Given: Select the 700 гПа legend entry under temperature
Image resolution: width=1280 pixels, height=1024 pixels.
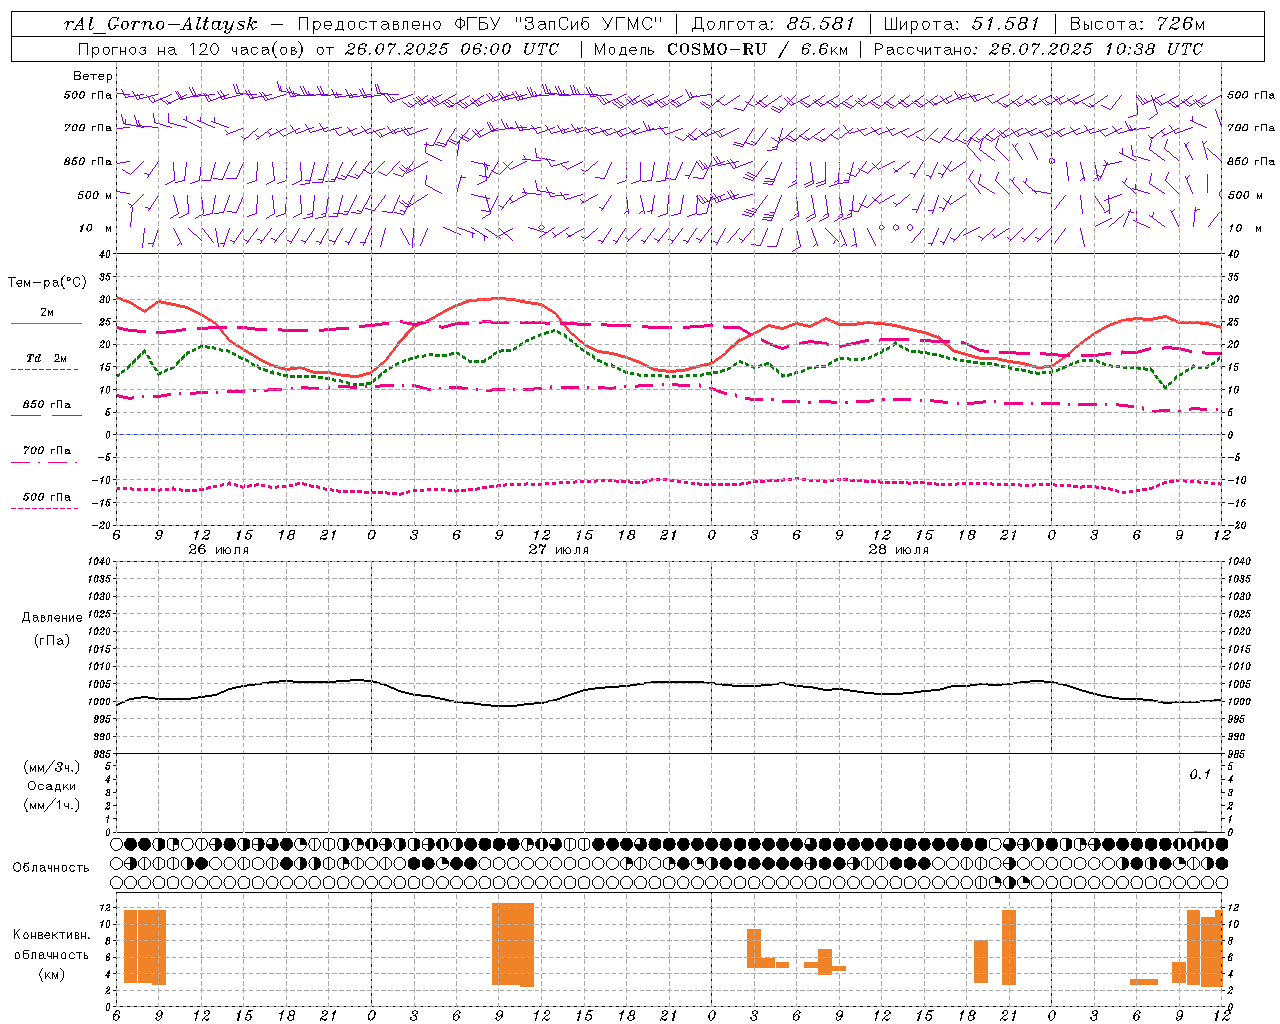Looking at the screenshot, I should pos(46,450).
